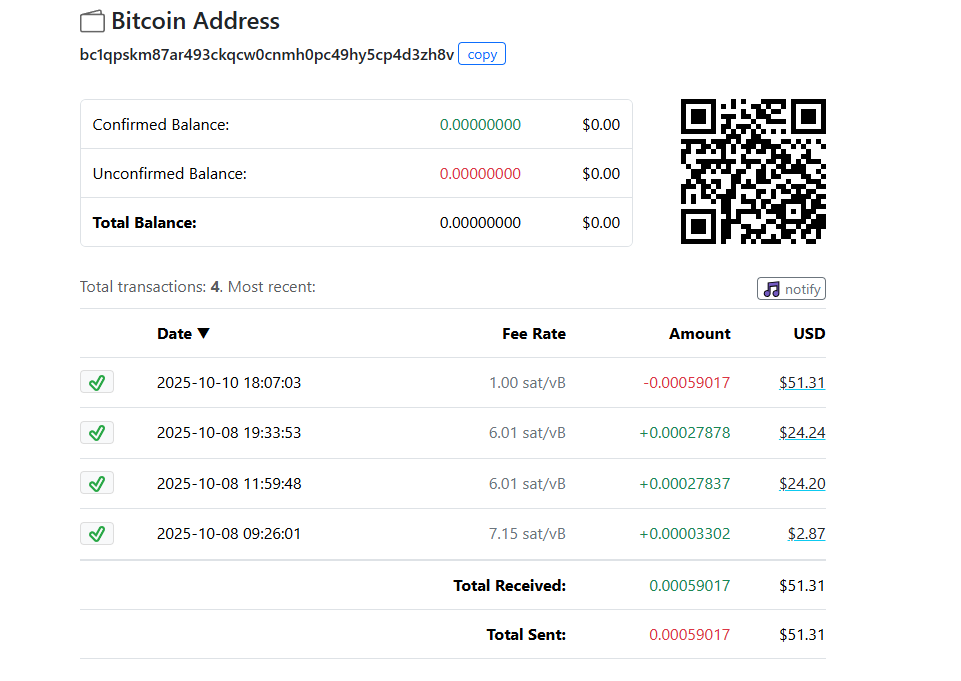The height and width of the screenshot is (681, 961).
Task: Click the notify button with music note
Action: [x=791, y=289]
